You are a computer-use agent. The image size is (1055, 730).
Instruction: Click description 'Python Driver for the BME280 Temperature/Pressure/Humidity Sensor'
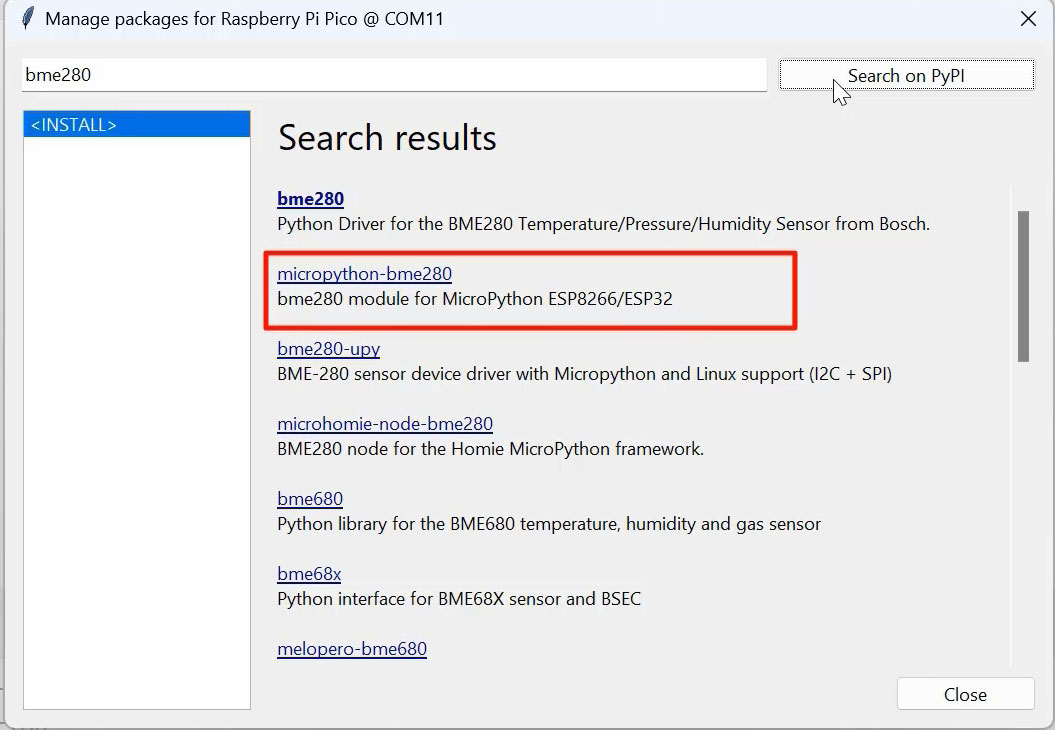tap(552, 224)
